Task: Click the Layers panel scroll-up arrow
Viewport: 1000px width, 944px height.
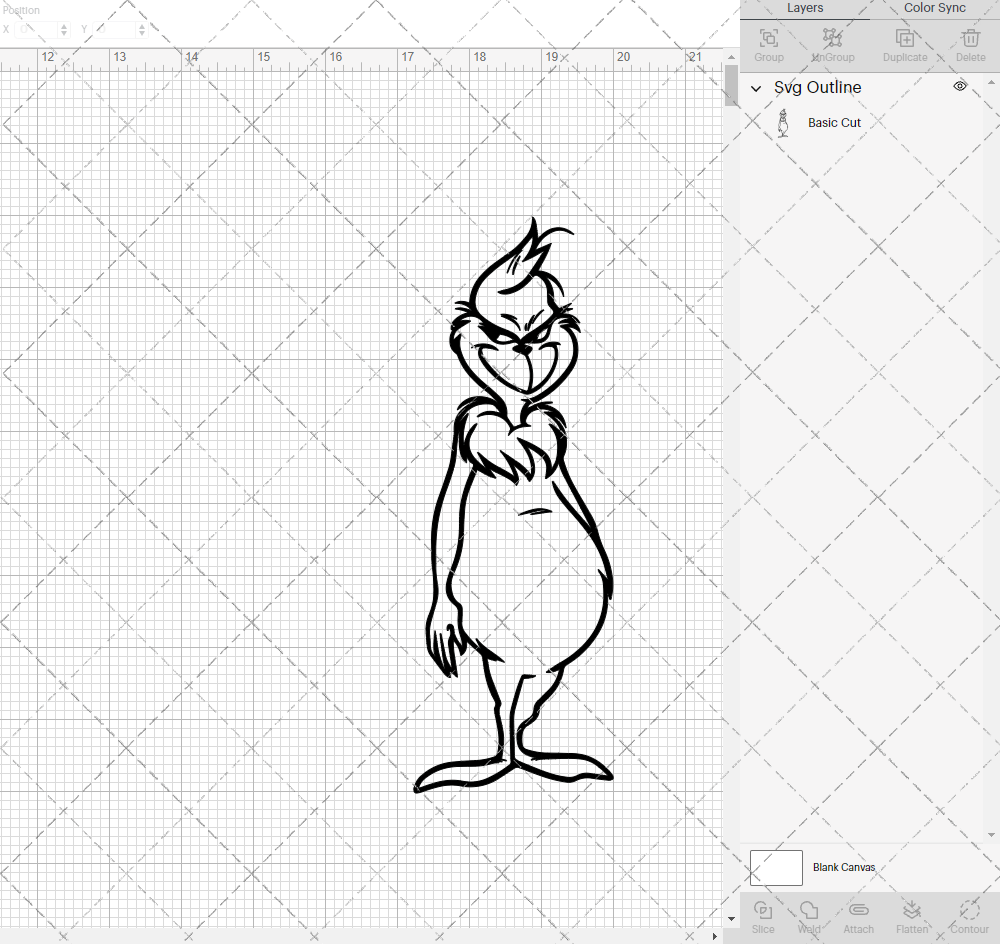Action: 991,83
